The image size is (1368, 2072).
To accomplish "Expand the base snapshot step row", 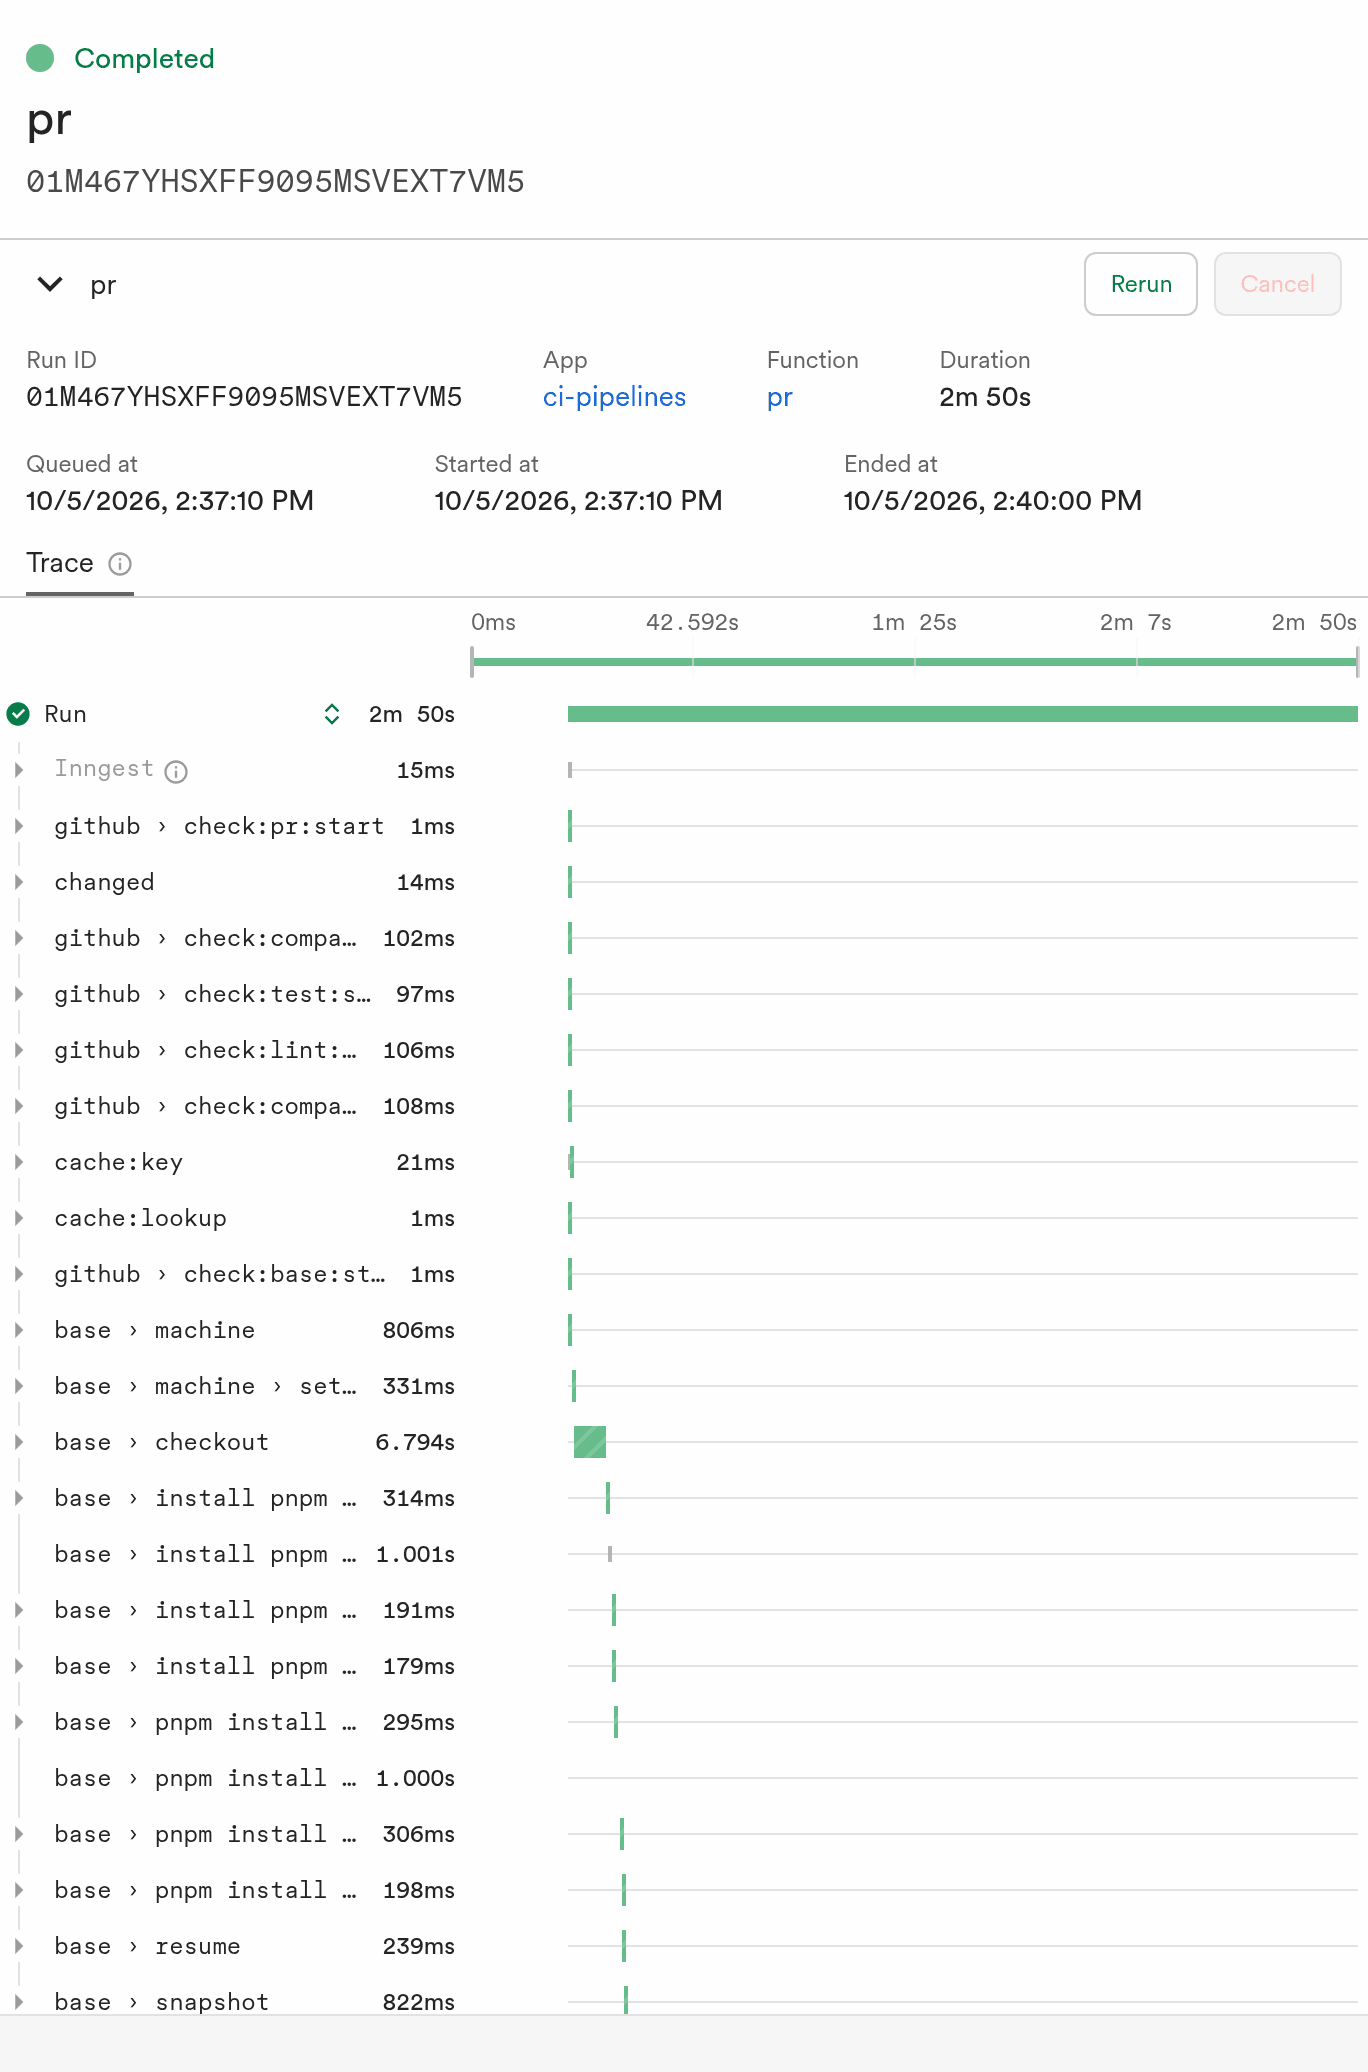I will [19, 2002].
